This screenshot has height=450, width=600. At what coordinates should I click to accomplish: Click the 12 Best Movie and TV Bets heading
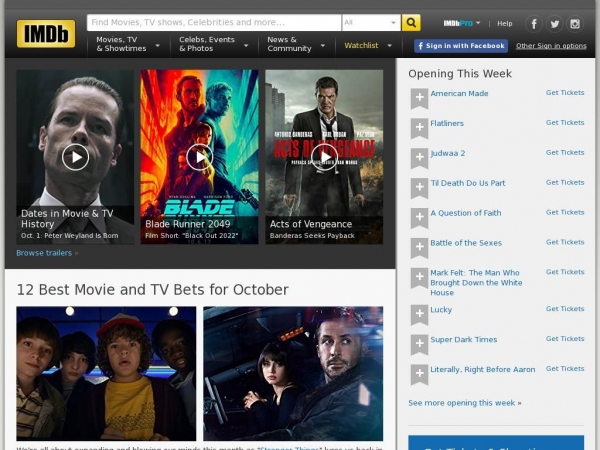pyautogui.click(x=152, y=290)
